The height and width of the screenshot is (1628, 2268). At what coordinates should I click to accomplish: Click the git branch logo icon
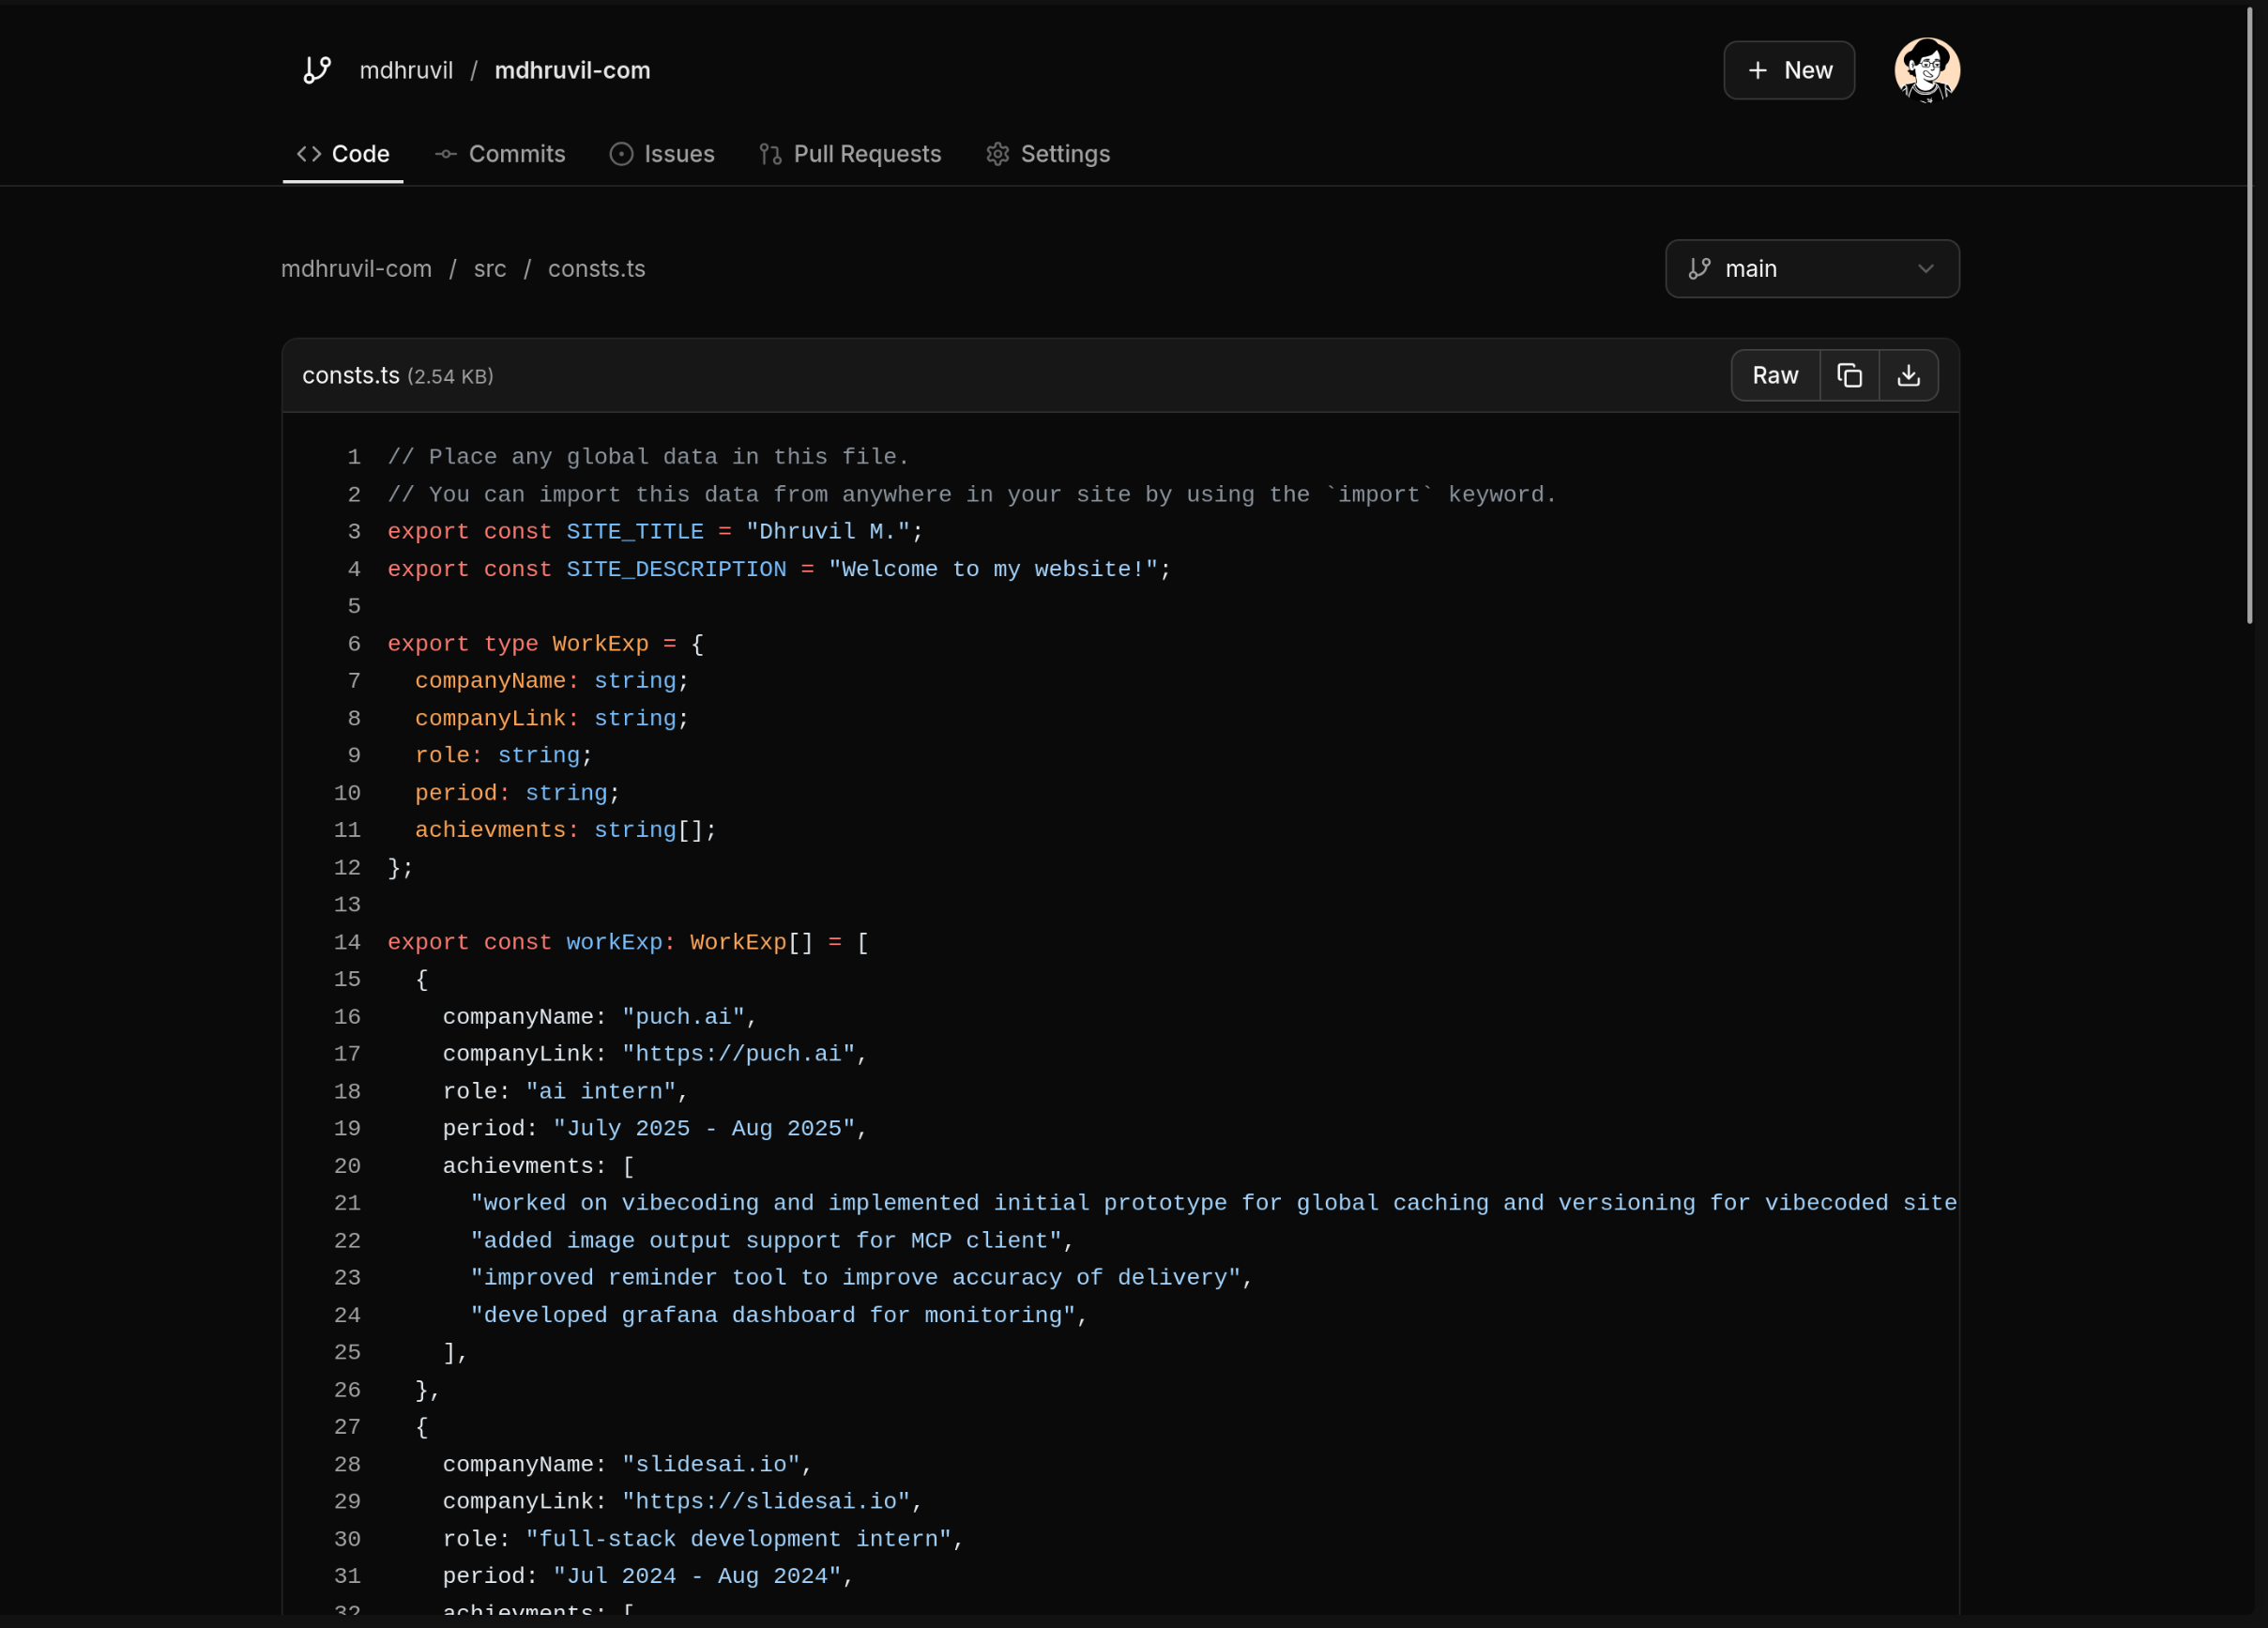click(x=317, y=70)
